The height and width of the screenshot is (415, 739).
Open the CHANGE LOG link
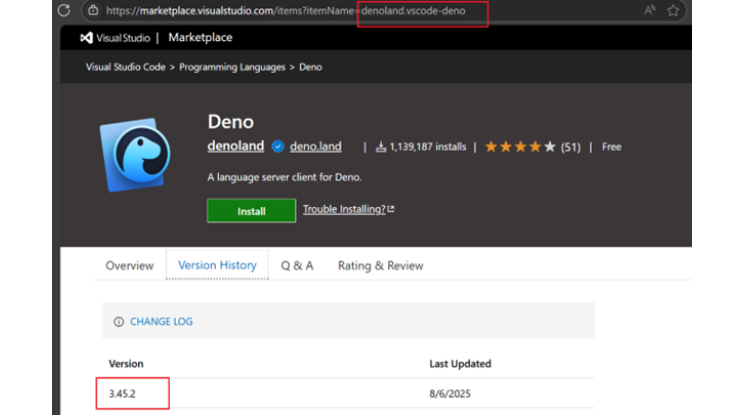(161, 322)
